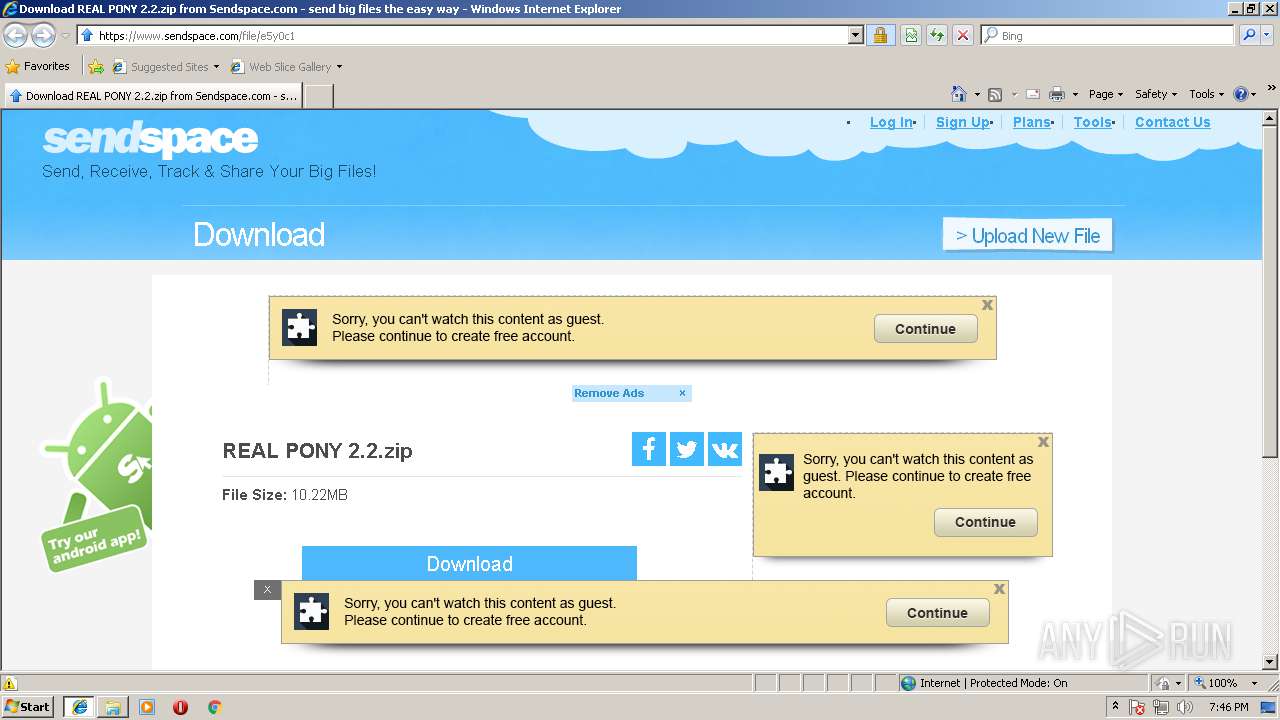Close the grey X ad overlay button
1280x720 pixels.
click(267, 590)
